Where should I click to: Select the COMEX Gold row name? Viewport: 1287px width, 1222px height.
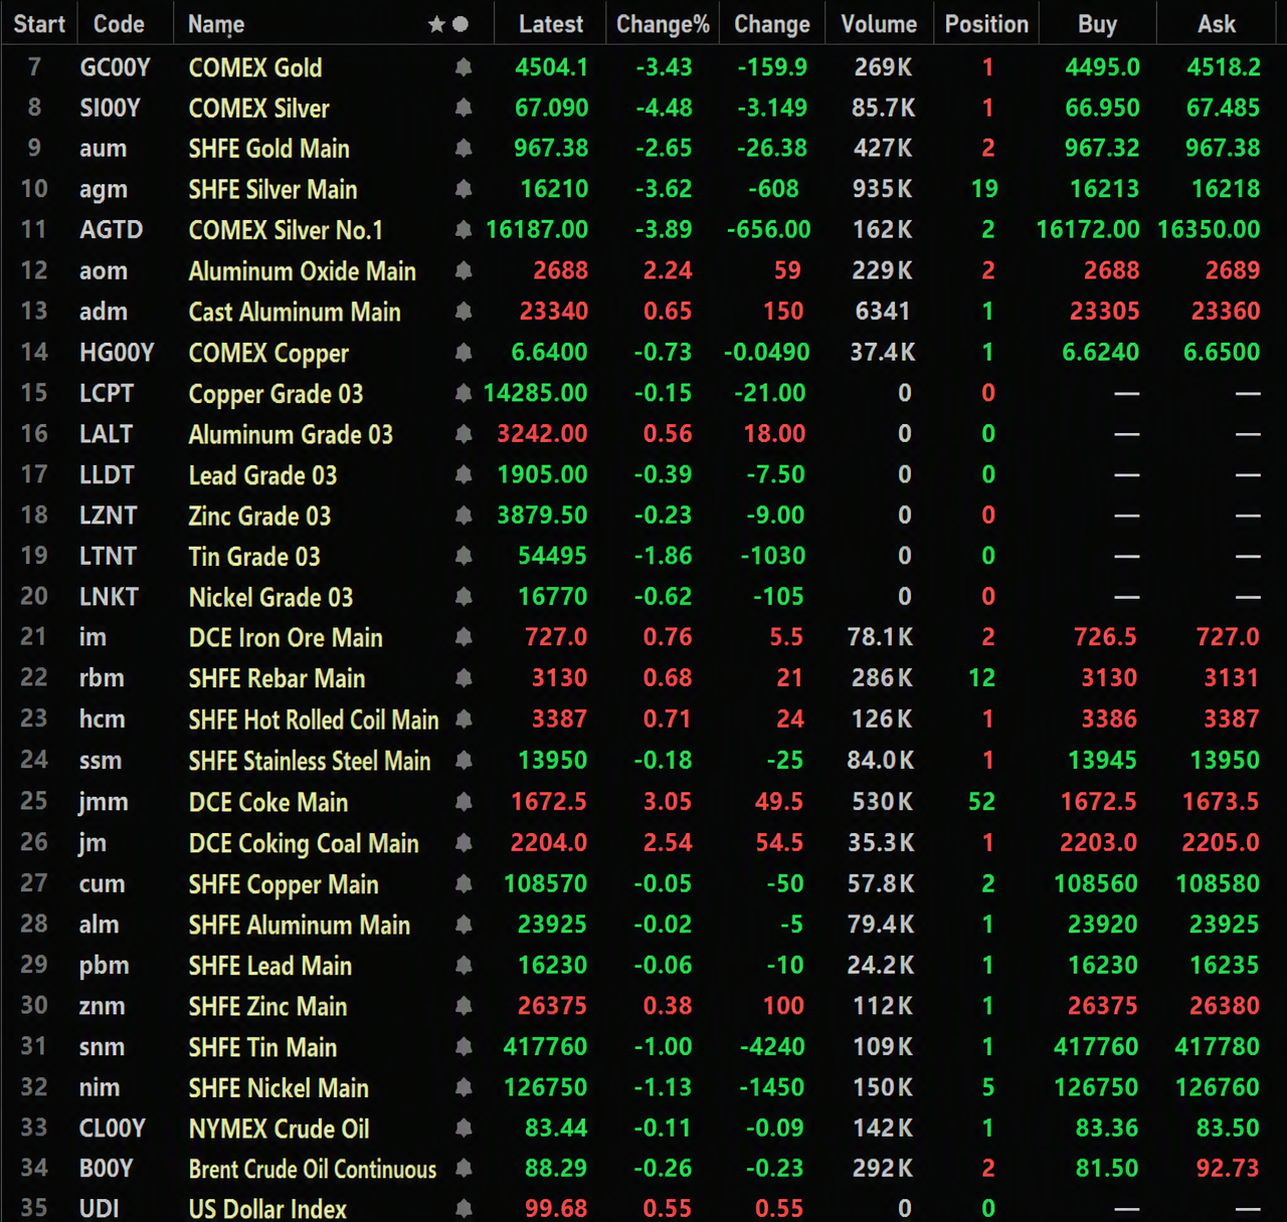tap(256, 68)
